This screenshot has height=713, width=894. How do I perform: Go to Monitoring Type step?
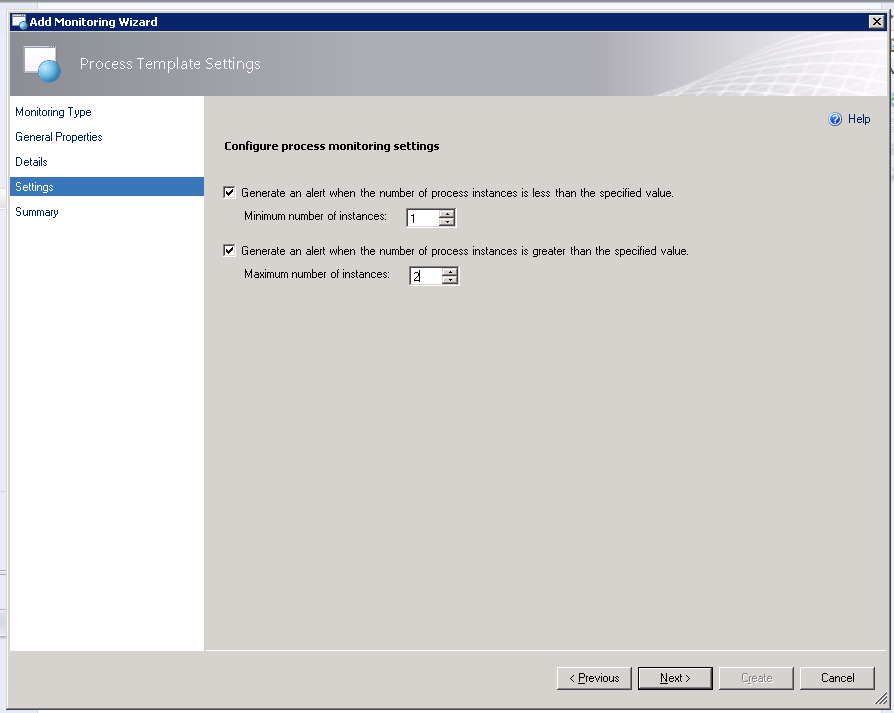point(53,112)
